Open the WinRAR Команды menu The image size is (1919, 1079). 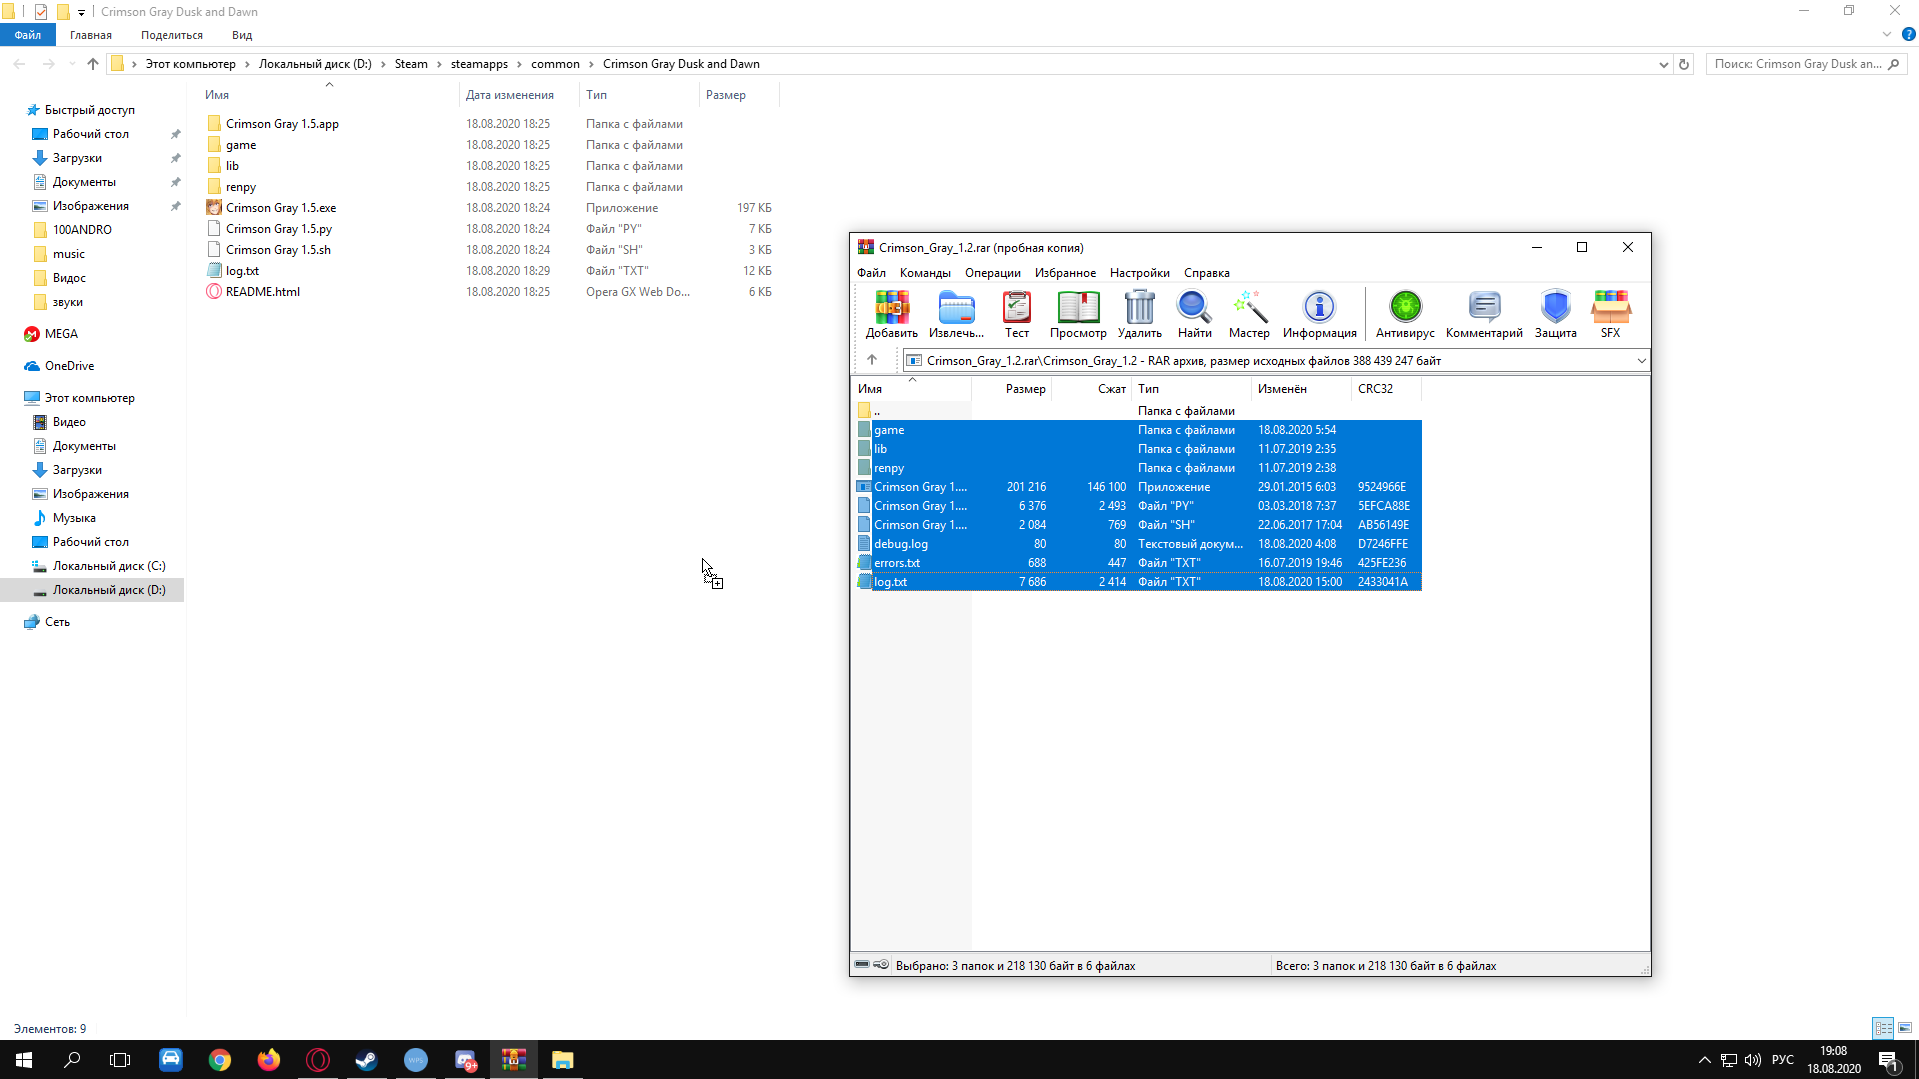click(x=925, y=273)
